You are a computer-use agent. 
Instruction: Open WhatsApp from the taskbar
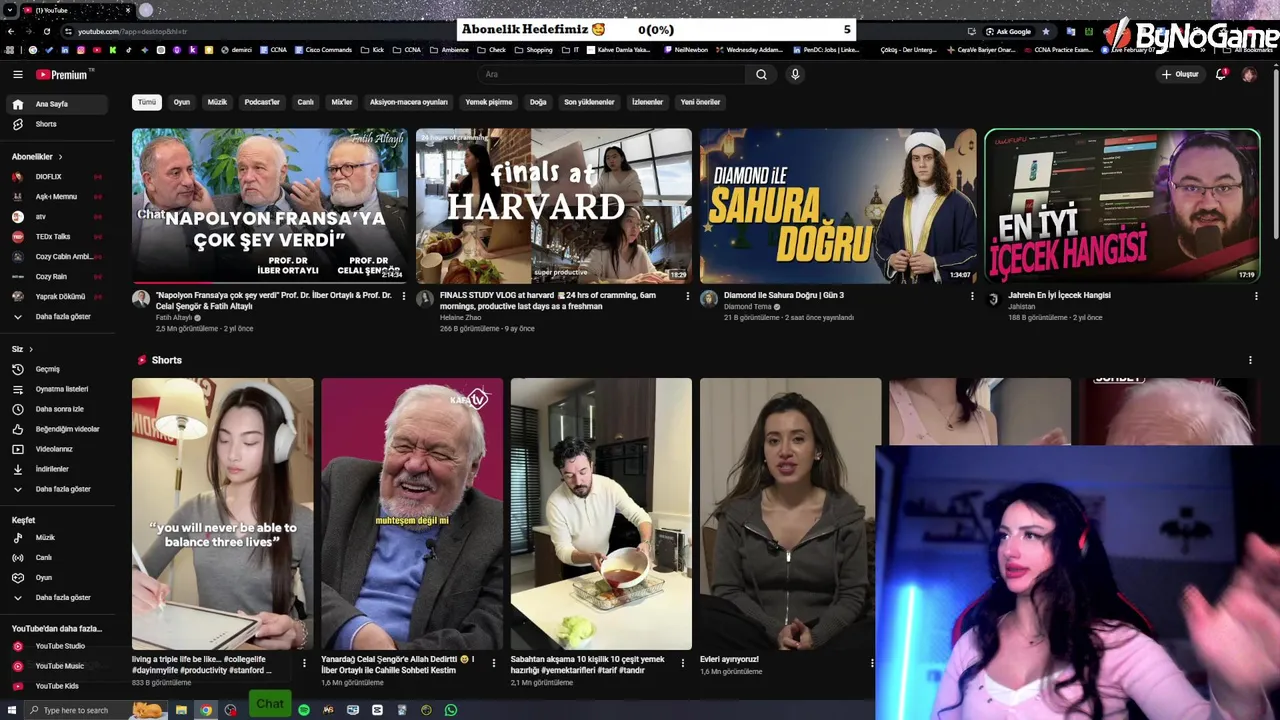(451, 710)
